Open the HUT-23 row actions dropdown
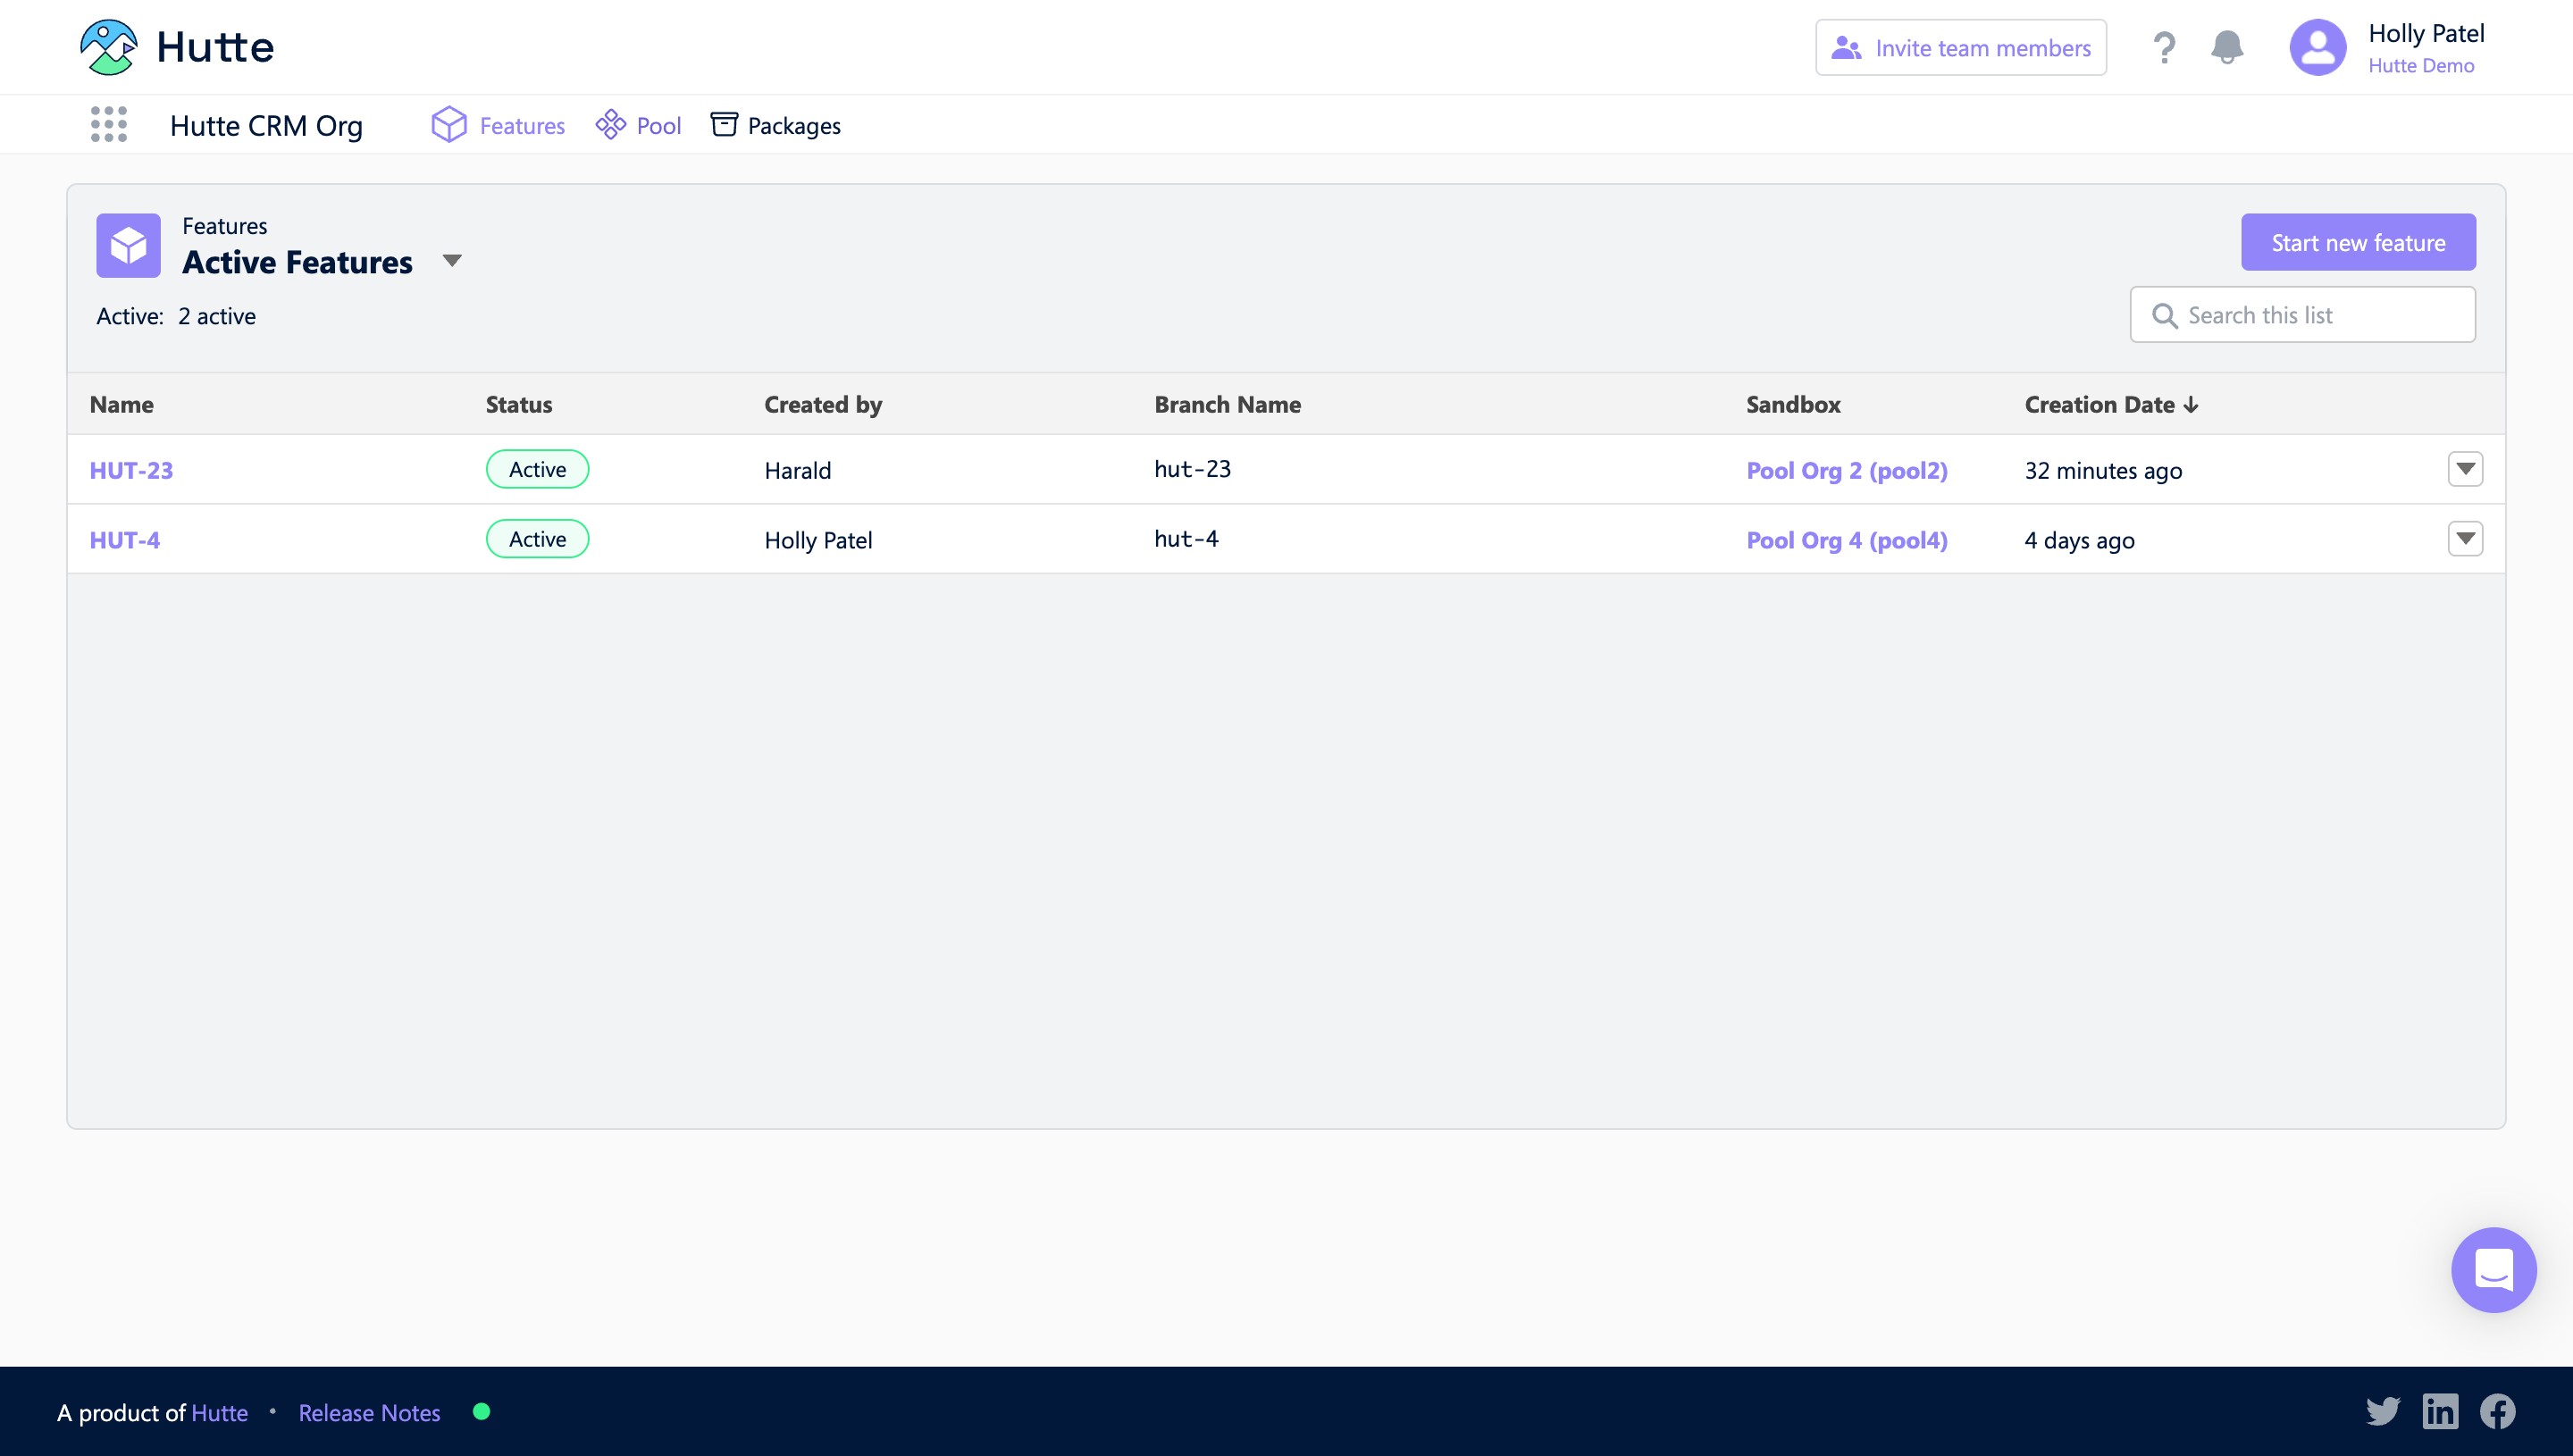 click(2465, 469)
